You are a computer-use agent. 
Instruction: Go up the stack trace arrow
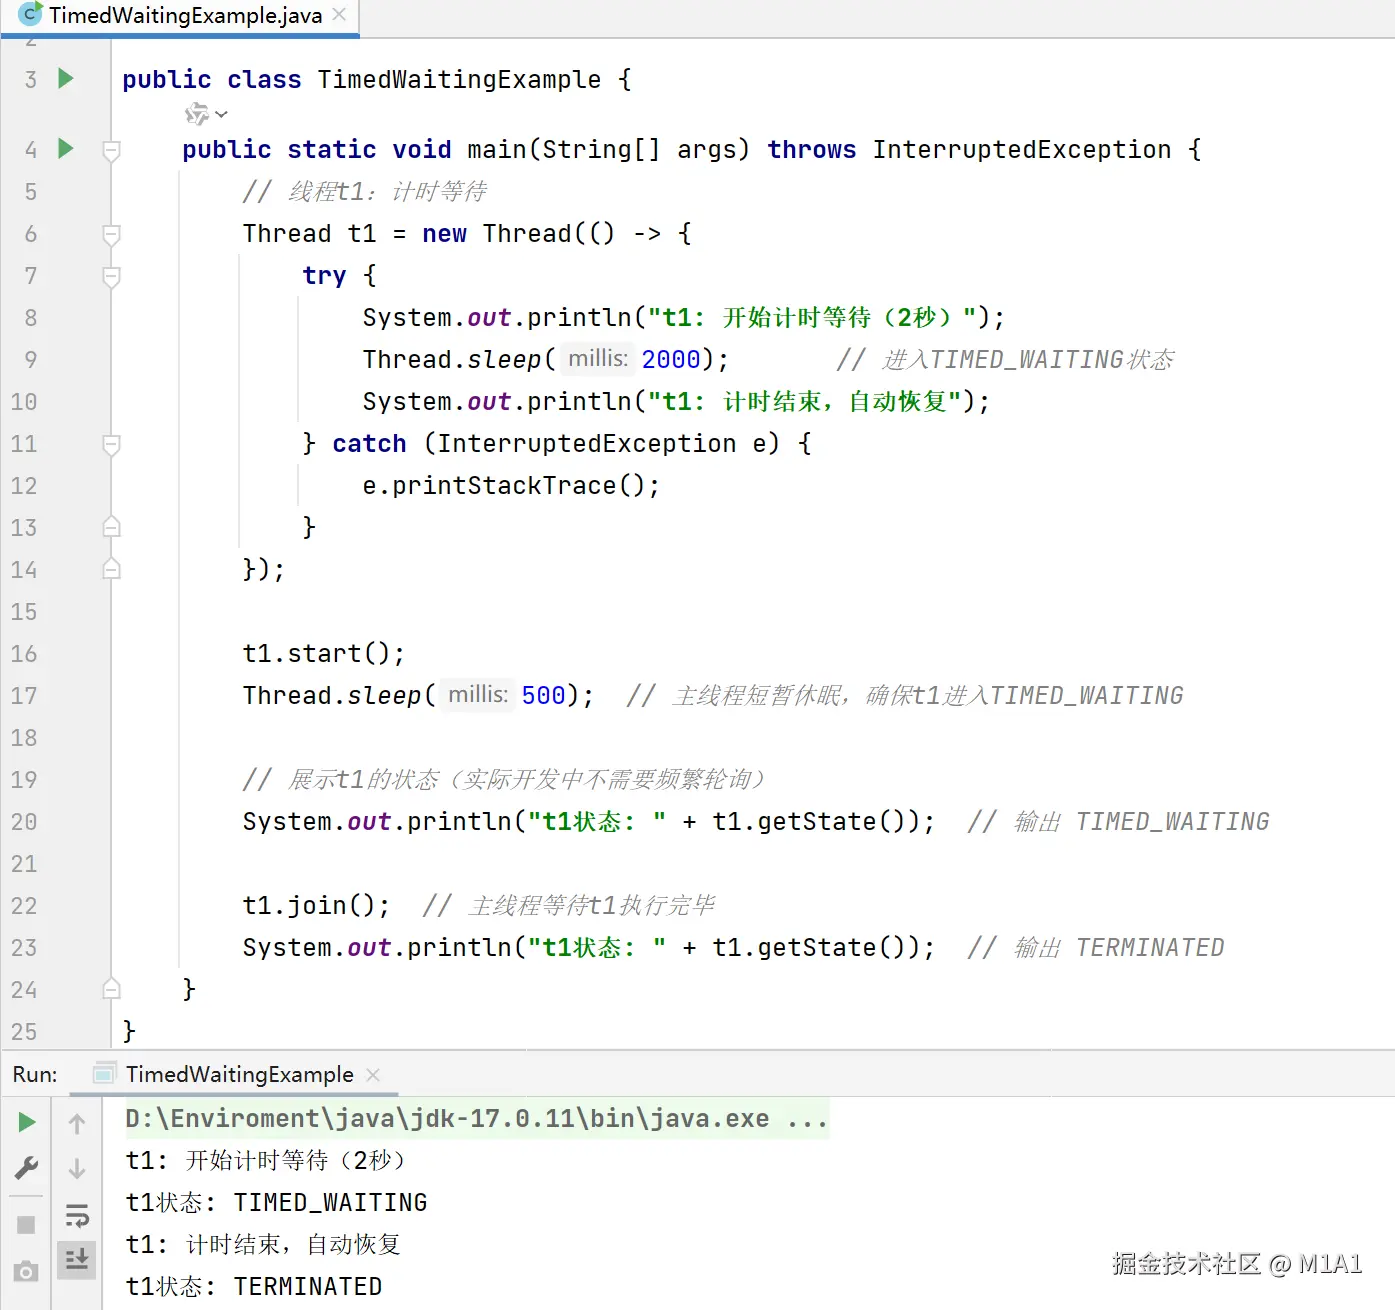click(x=77, y=1123)
